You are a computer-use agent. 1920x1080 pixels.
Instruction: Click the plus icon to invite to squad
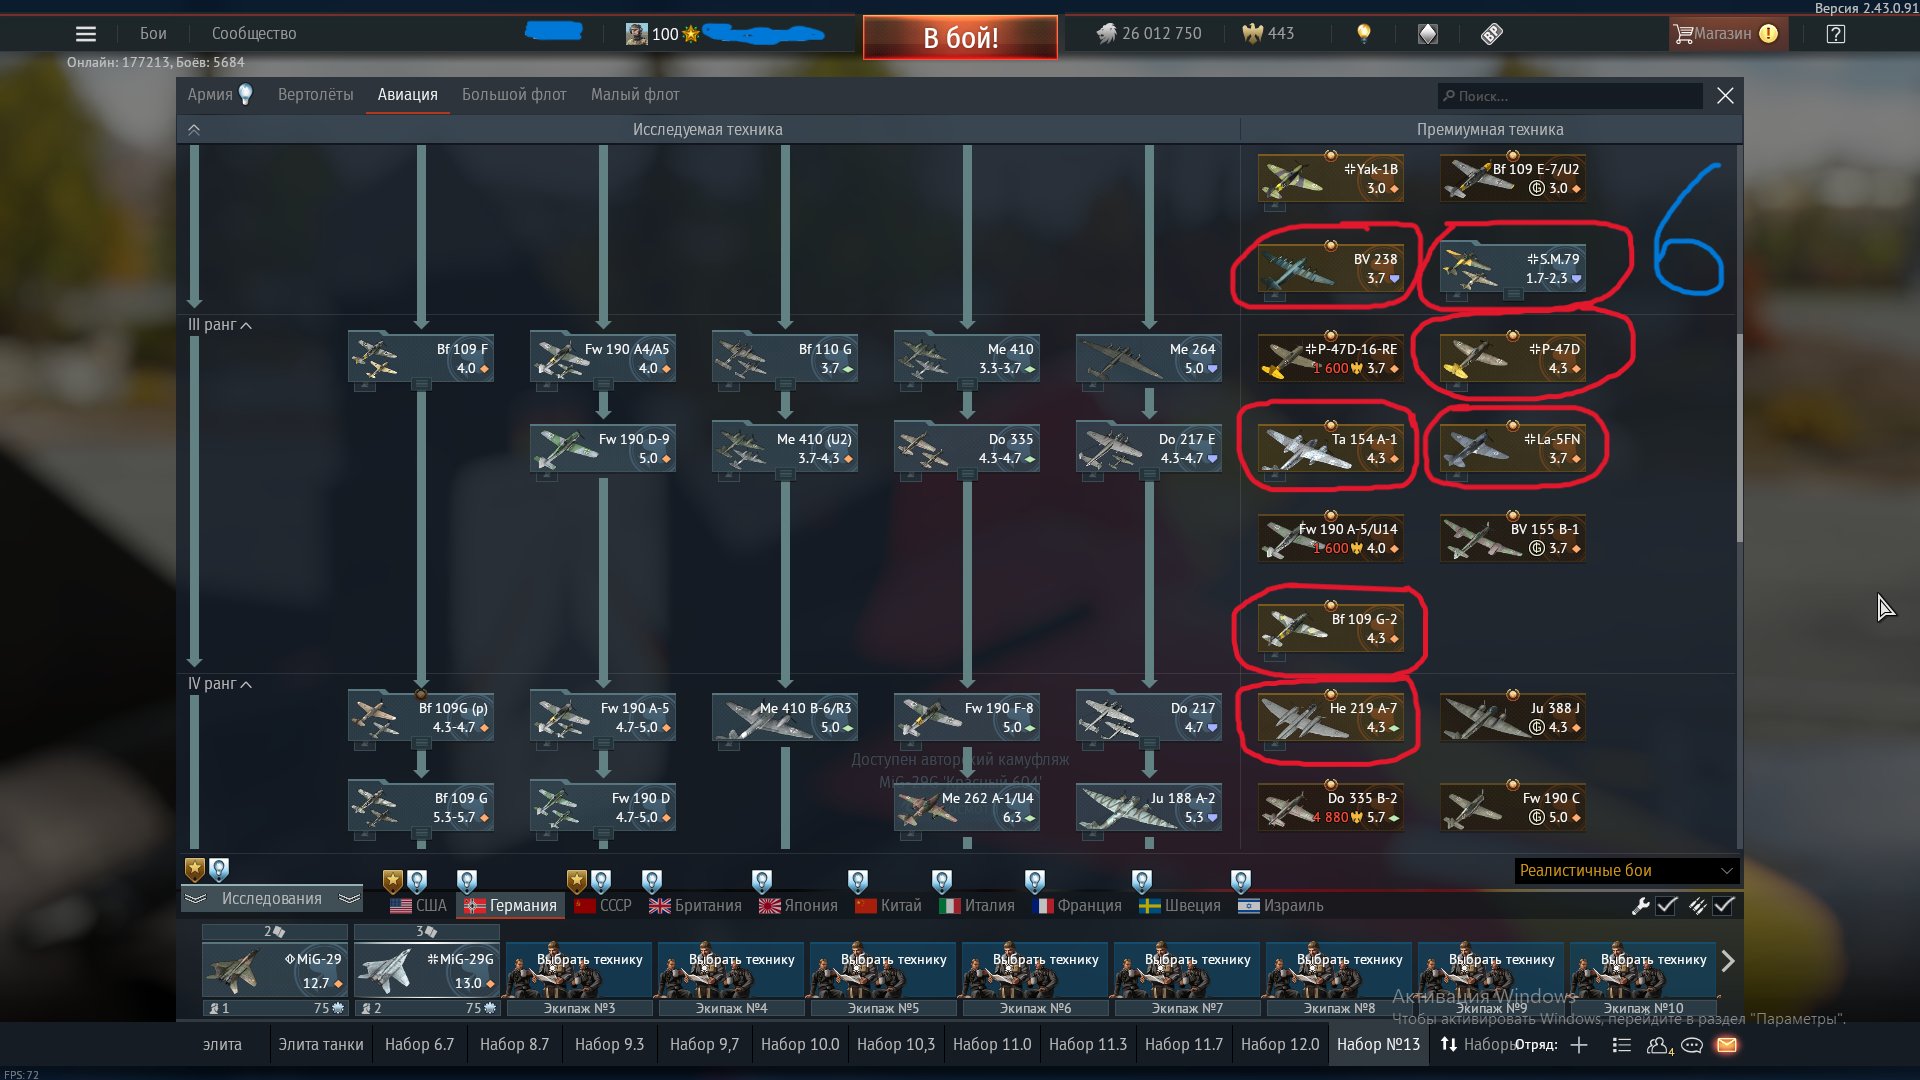1579,1045
